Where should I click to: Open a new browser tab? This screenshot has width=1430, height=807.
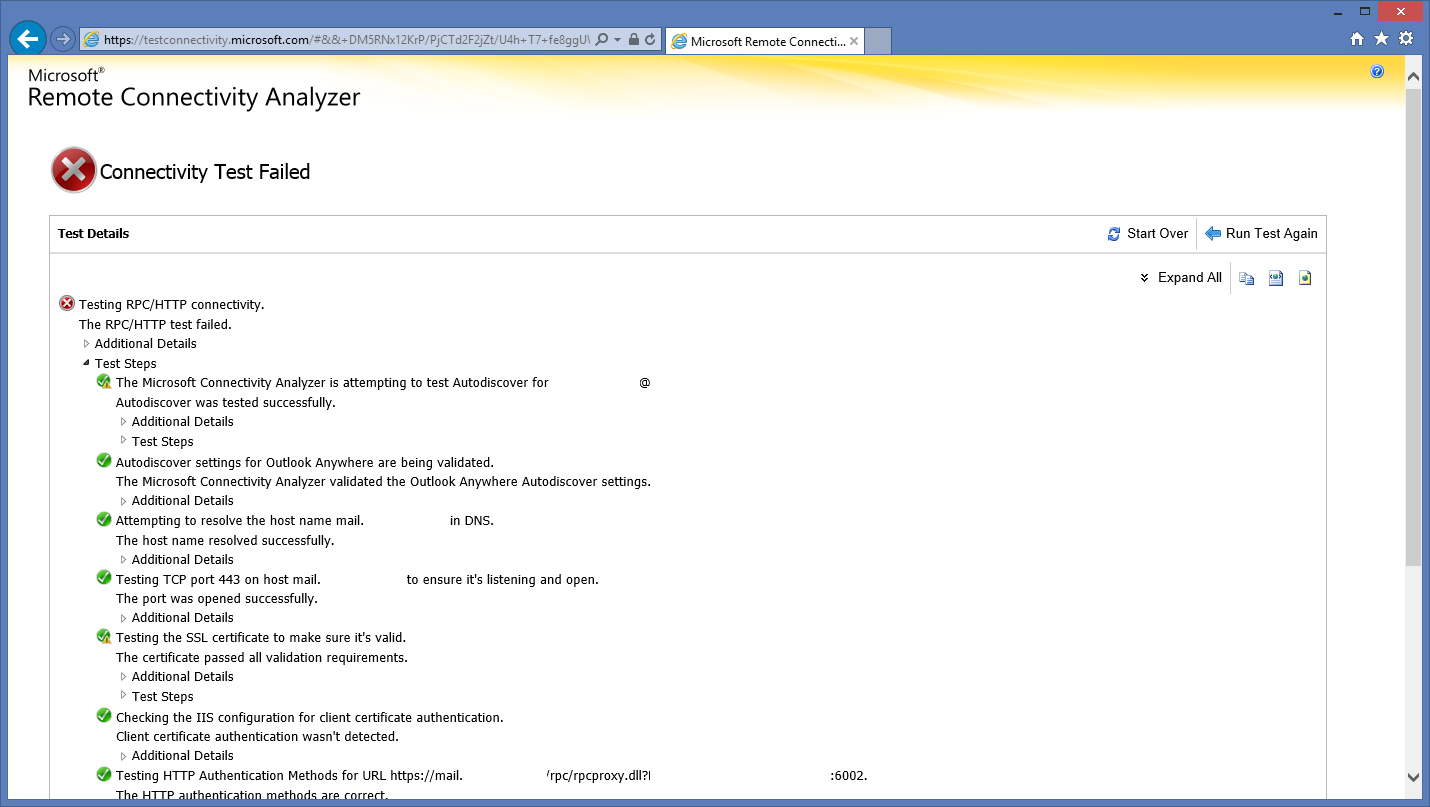pos(877,41)
